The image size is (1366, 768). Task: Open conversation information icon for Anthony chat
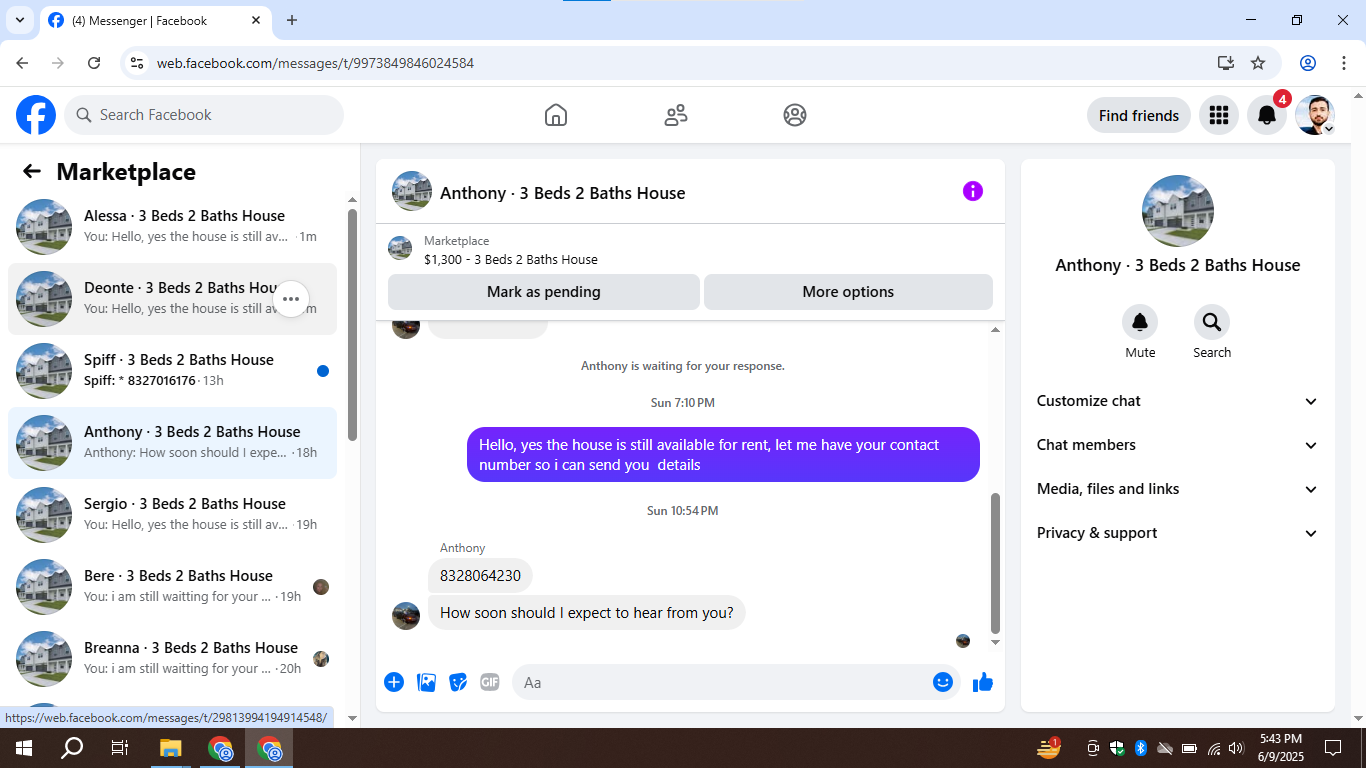click(x=973, y=191)
